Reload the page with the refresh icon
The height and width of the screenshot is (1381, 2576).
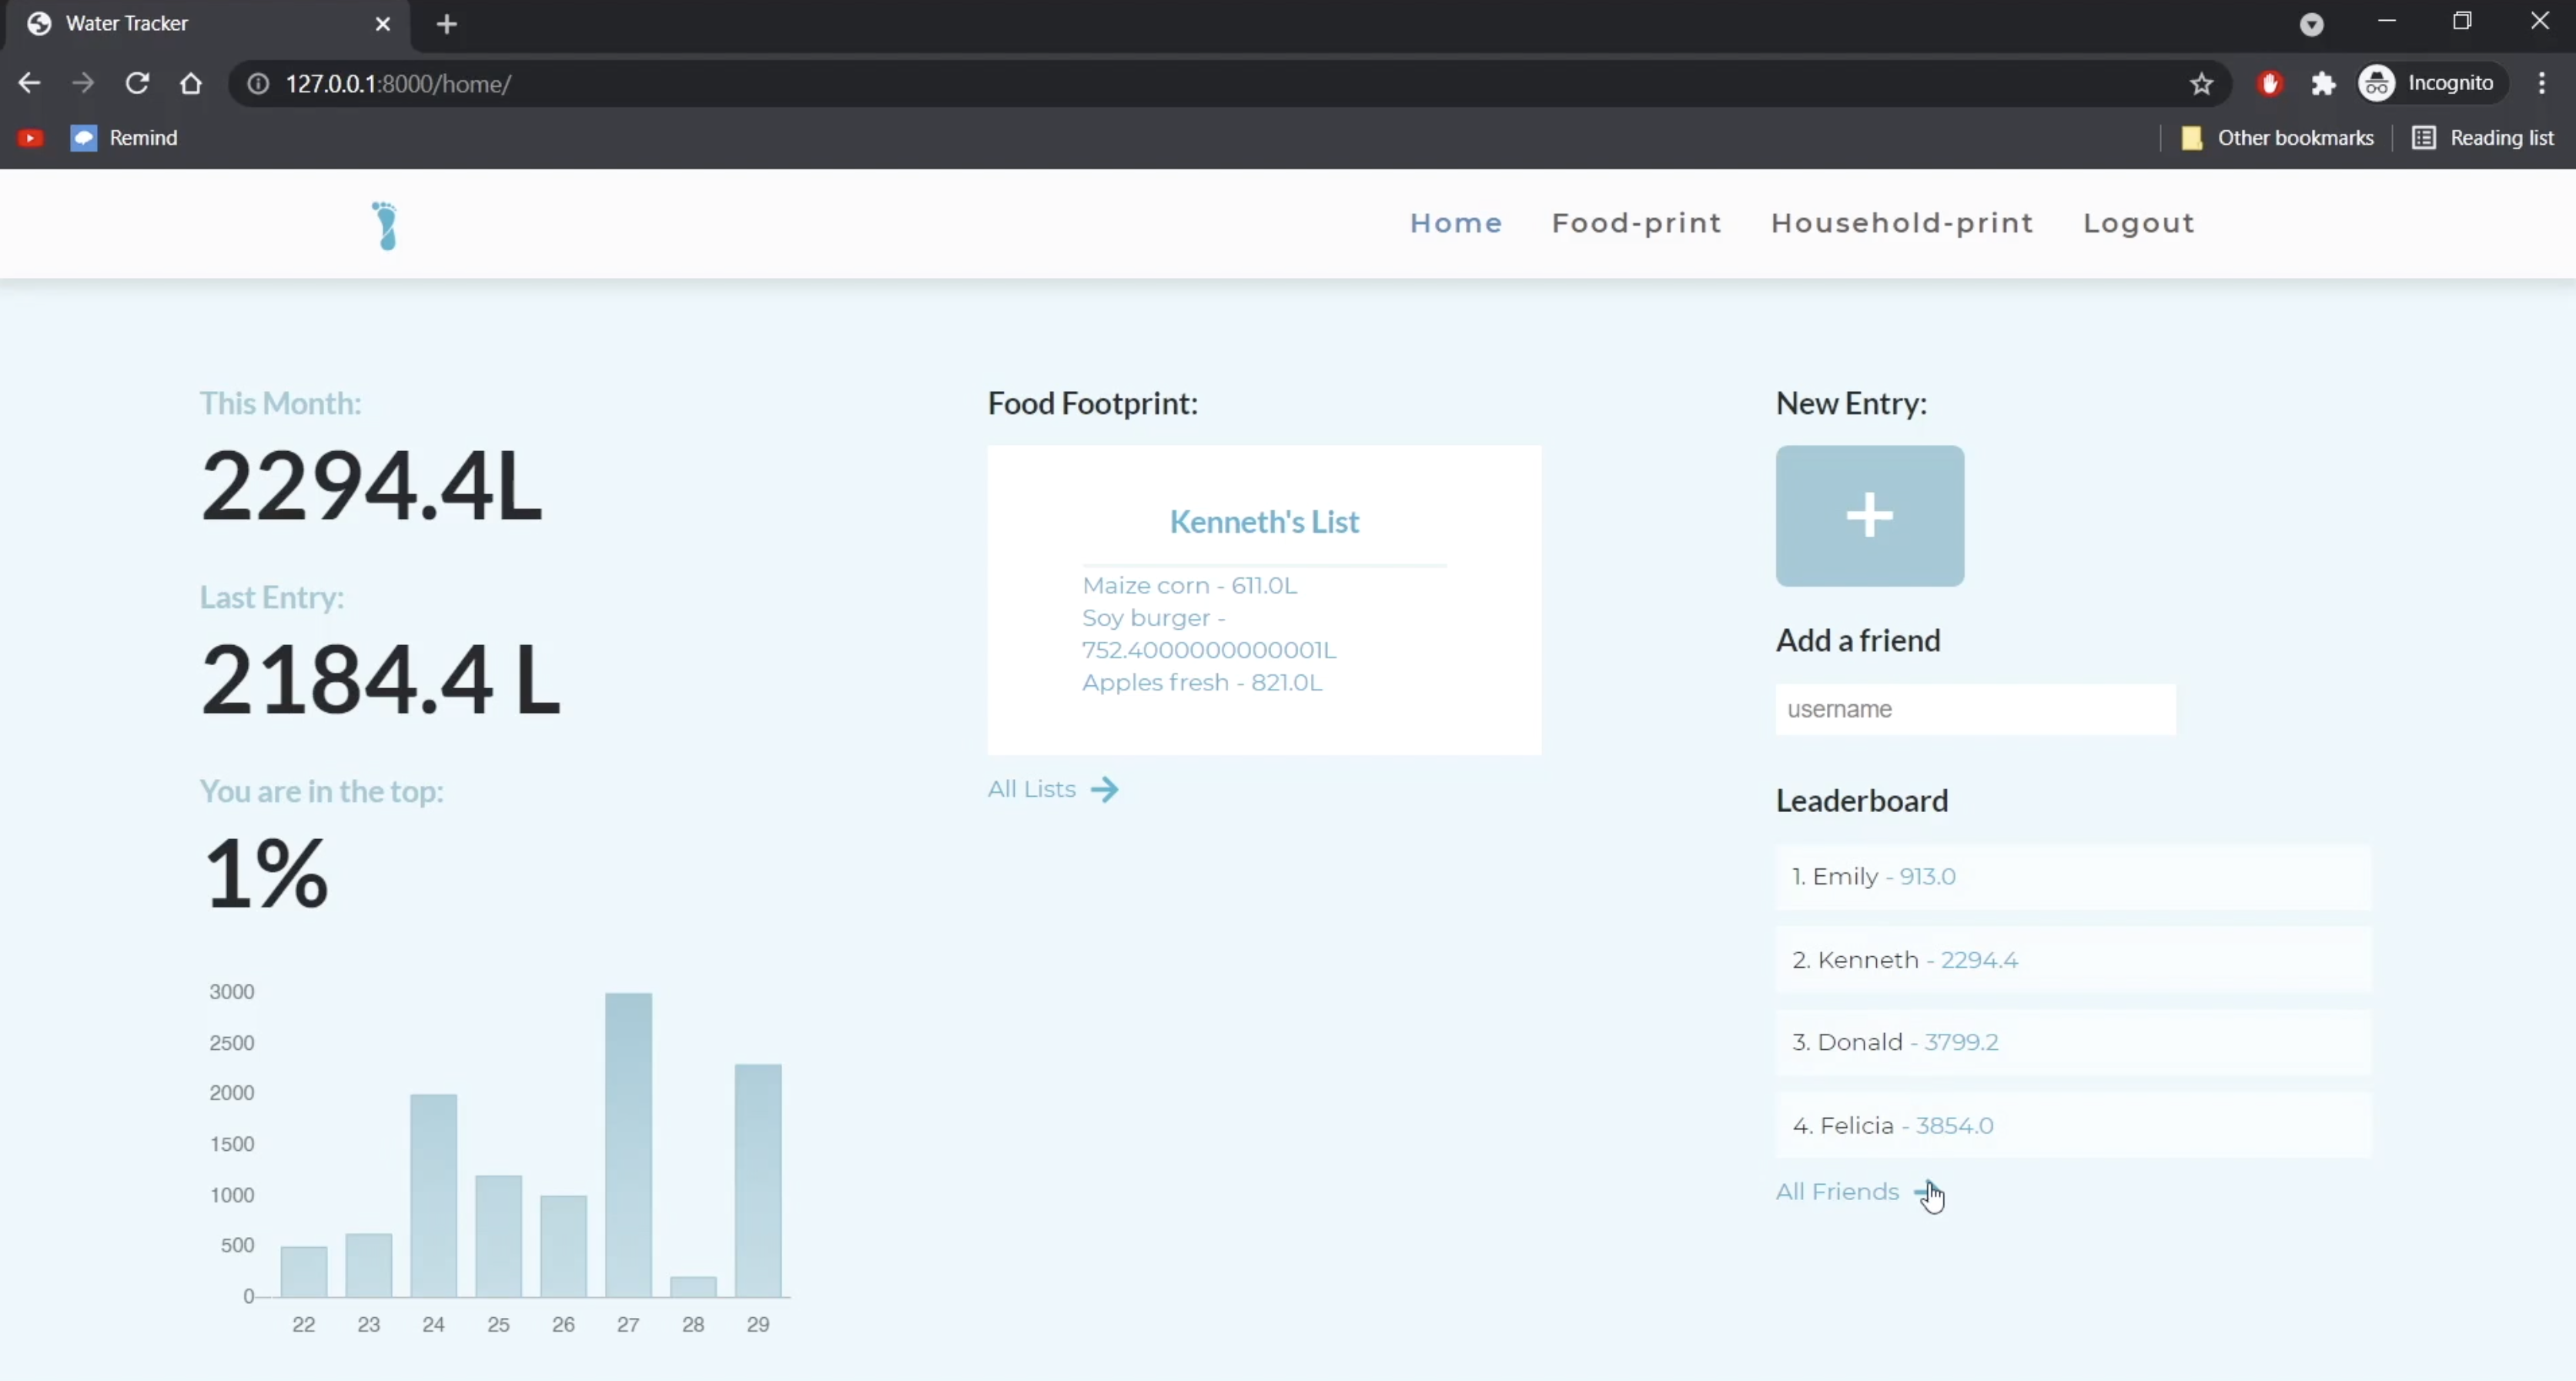pos(137,84)
